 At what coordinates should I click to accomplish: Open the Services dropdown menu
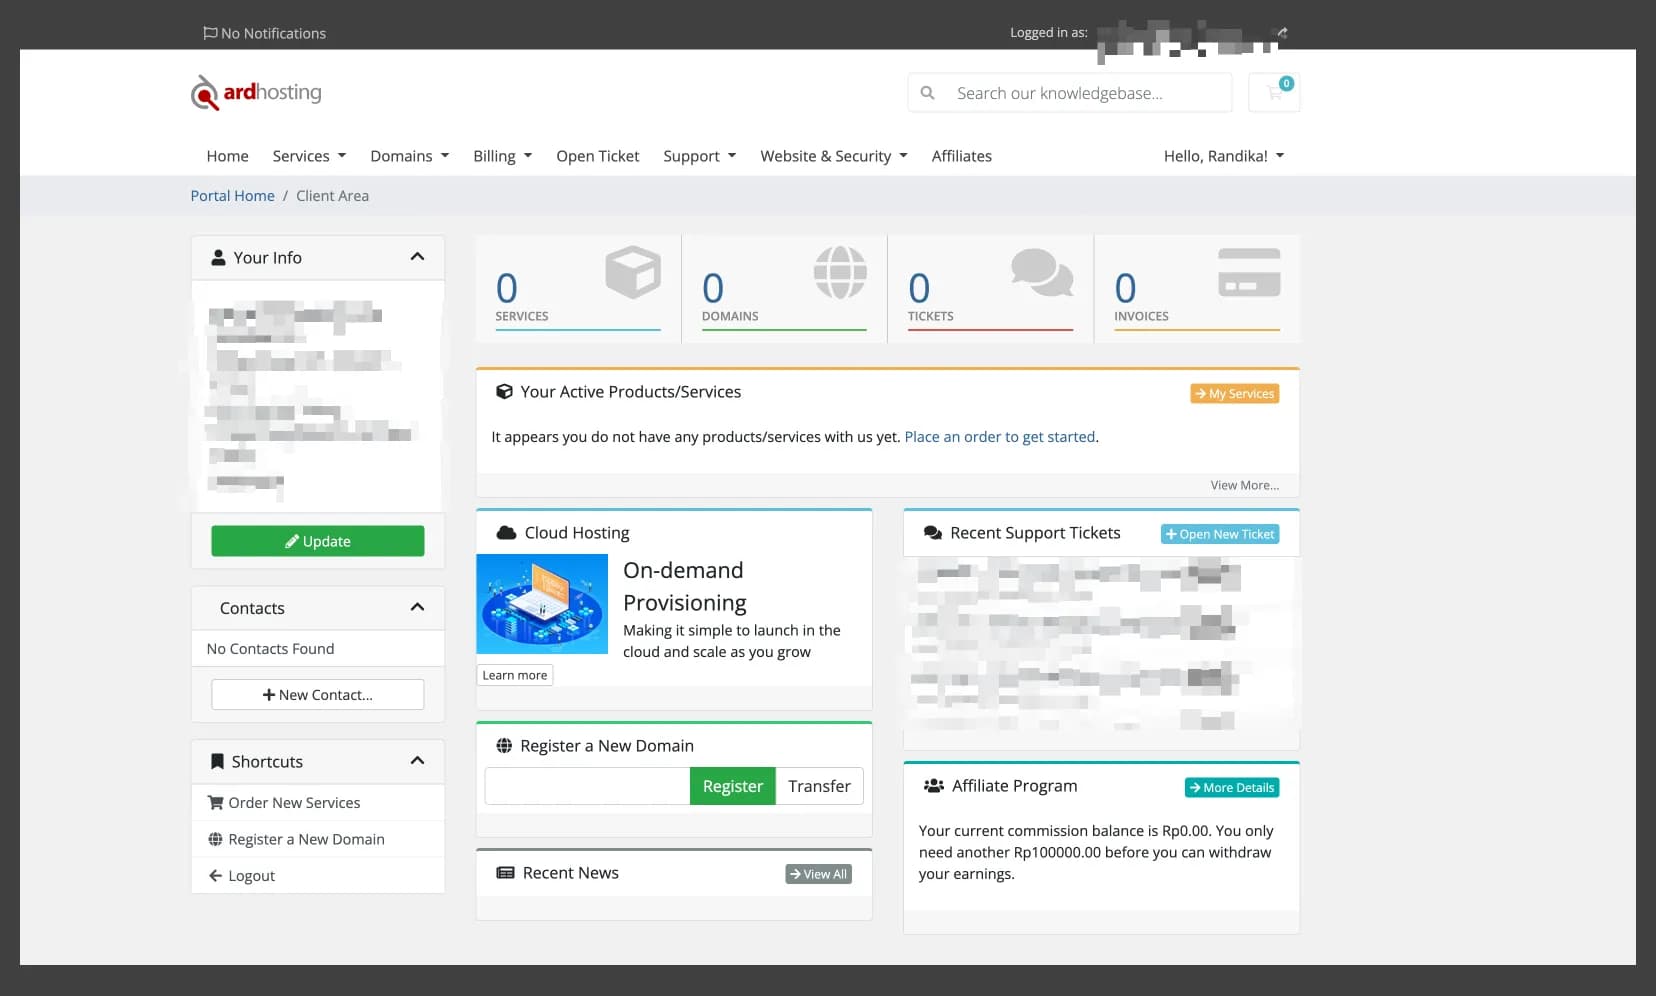point(309,156)
